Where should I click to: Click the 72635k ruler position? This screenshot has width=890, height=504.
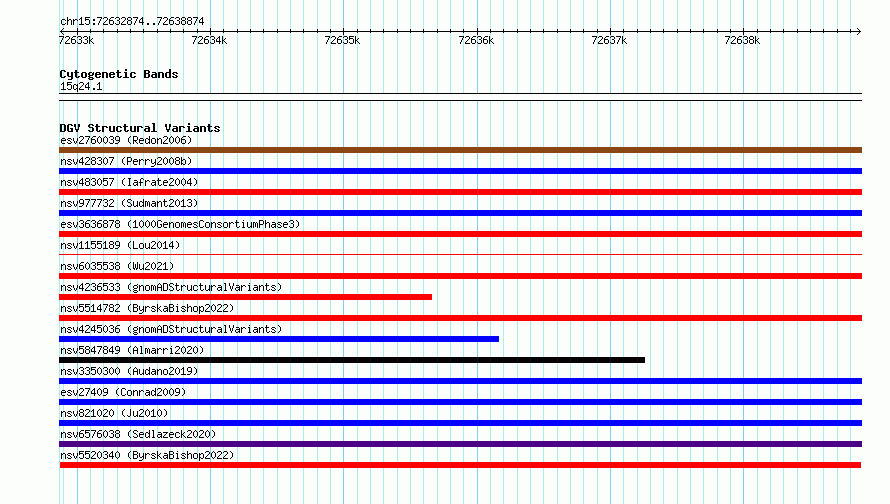tap(342, 40)
